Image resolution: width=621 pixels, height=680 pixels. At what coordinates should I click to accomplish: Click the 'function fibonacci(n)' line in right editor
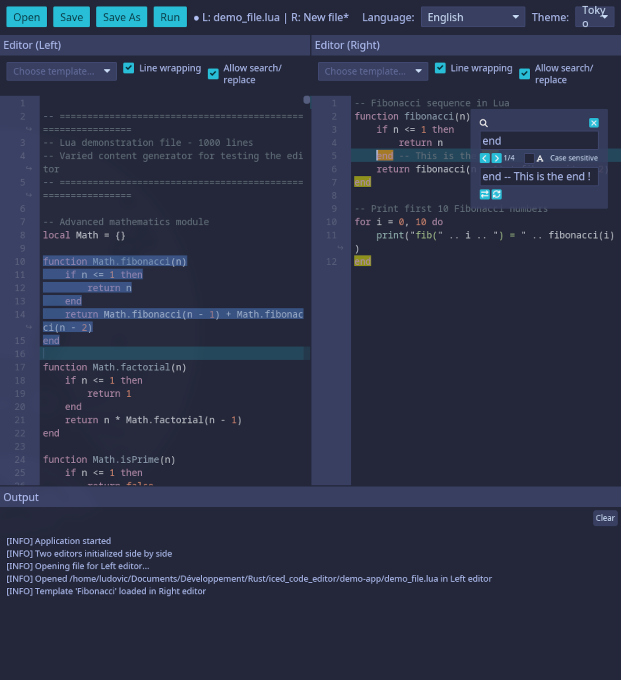point(412,116)
